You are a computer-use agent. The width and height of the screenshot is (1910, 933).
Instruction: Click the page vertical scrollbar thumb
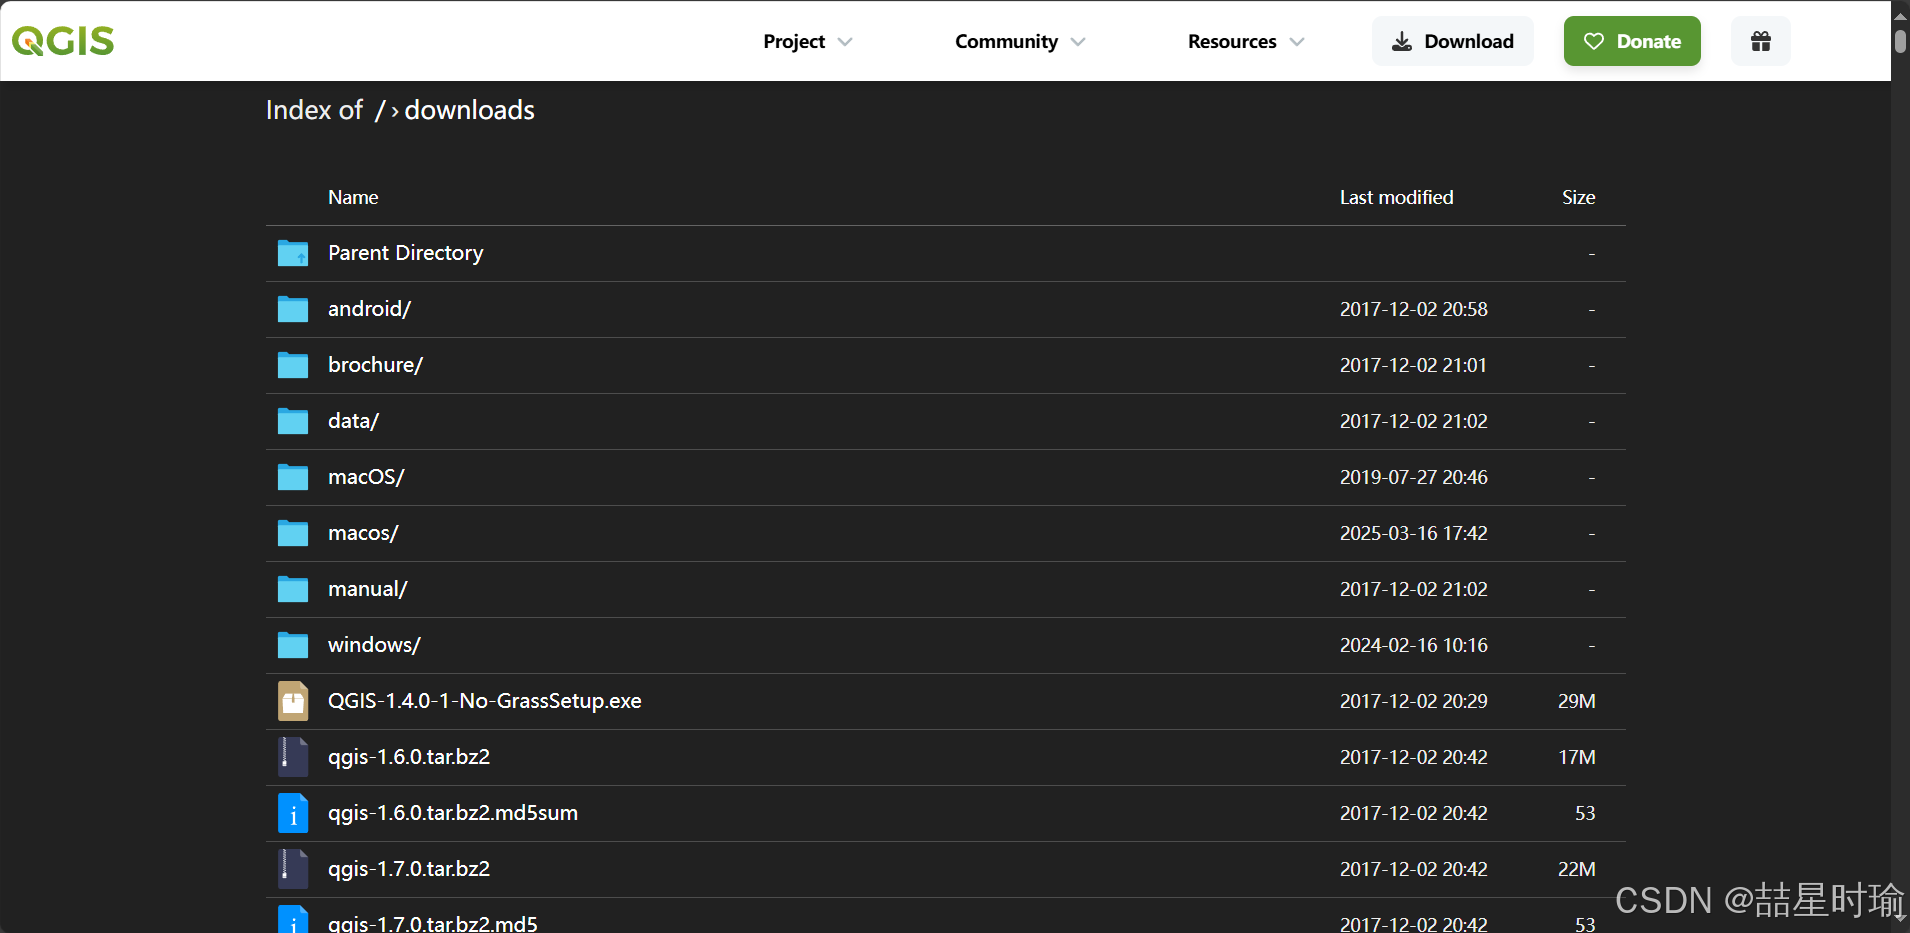coord(1900,41)
